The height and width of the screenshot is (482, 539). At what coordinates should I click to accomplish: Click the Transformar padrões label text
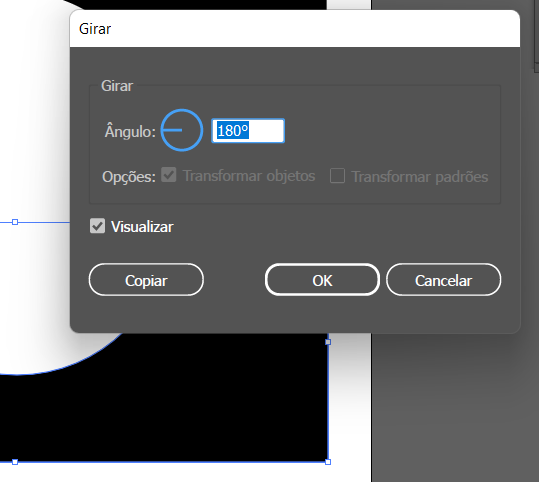pos(420,177)
